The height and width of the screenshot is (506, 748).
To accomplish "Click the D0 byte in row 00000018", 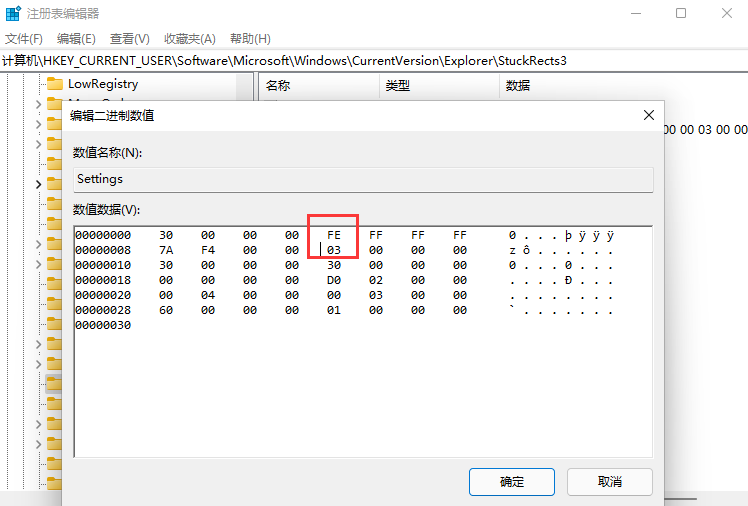I will (x=334, y=280).
